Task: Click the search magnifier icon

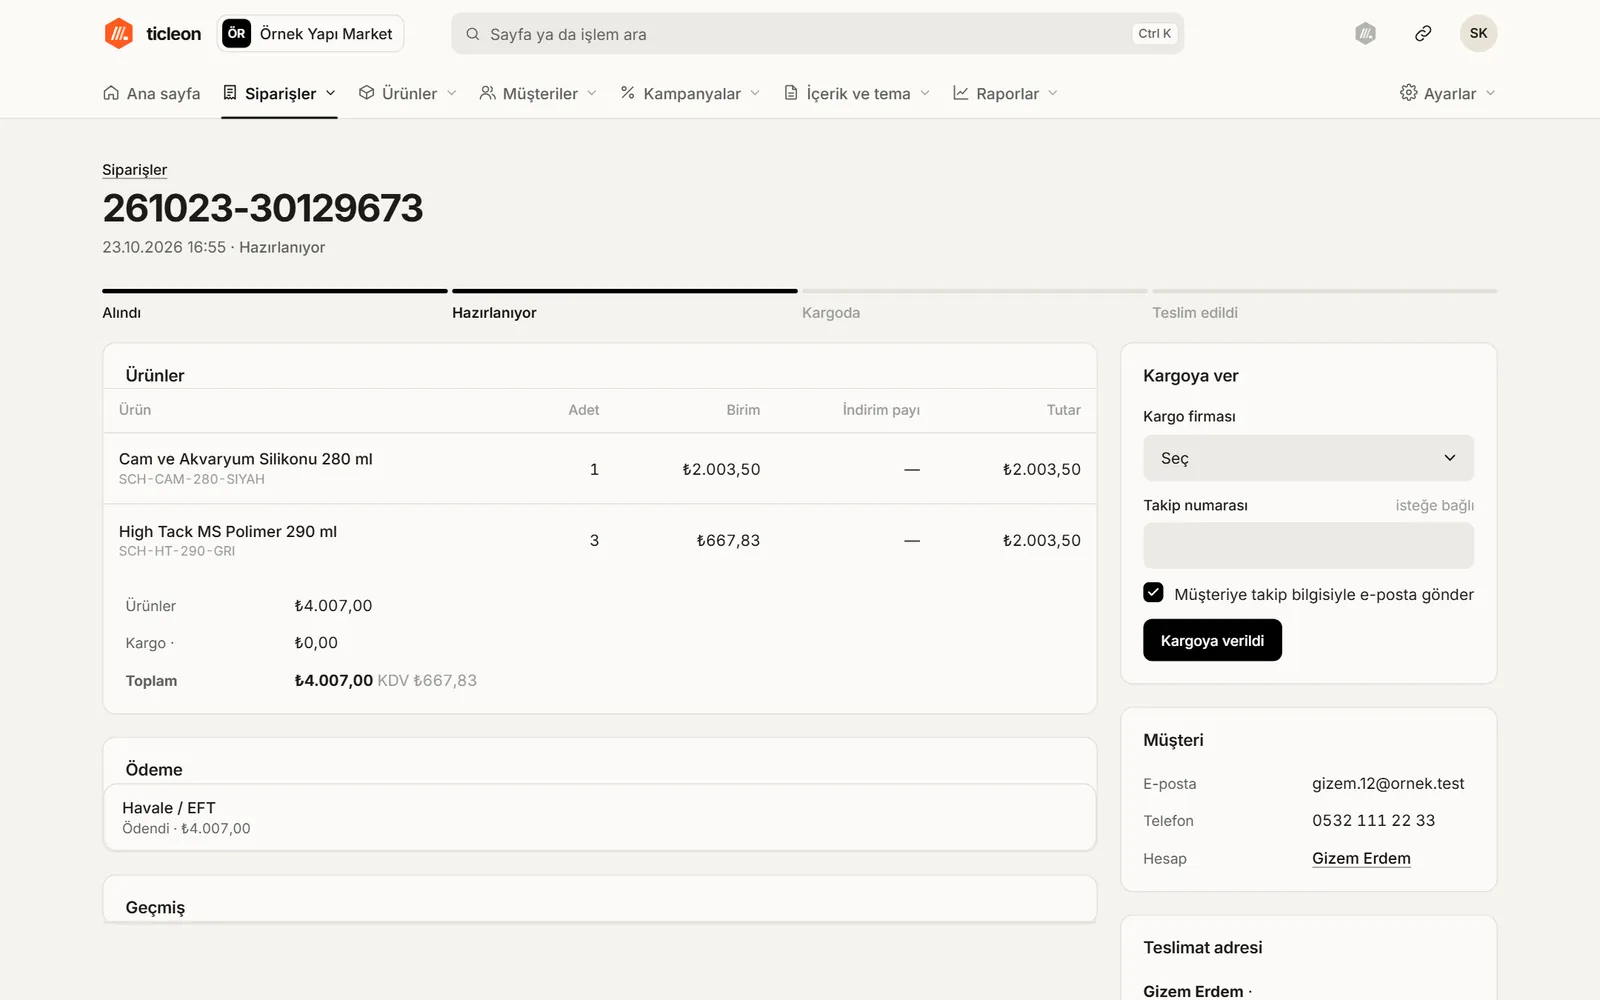Action: click(472, 34)
